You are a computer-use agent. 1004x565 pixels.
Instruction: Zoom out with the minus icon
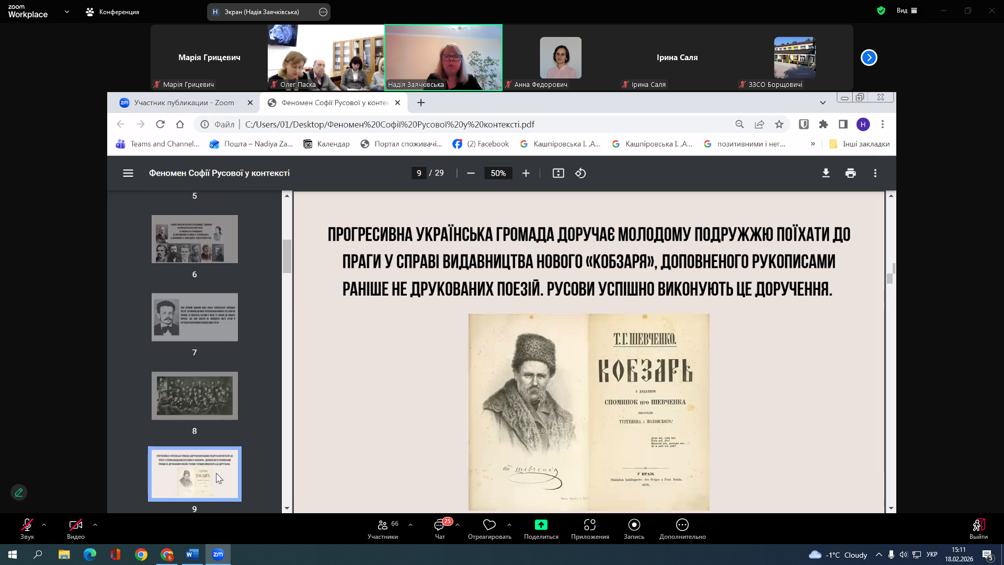tap(471, 173)
